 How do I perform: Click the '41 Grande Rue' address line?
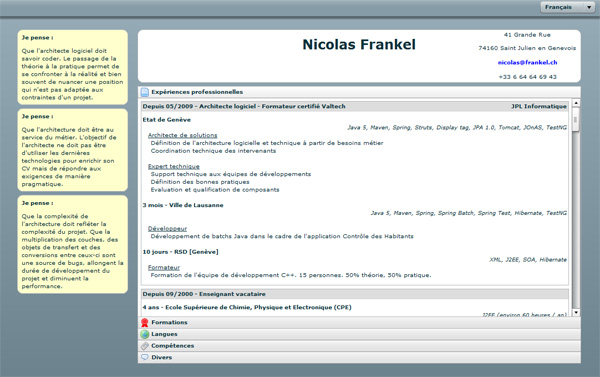(527, 35)
